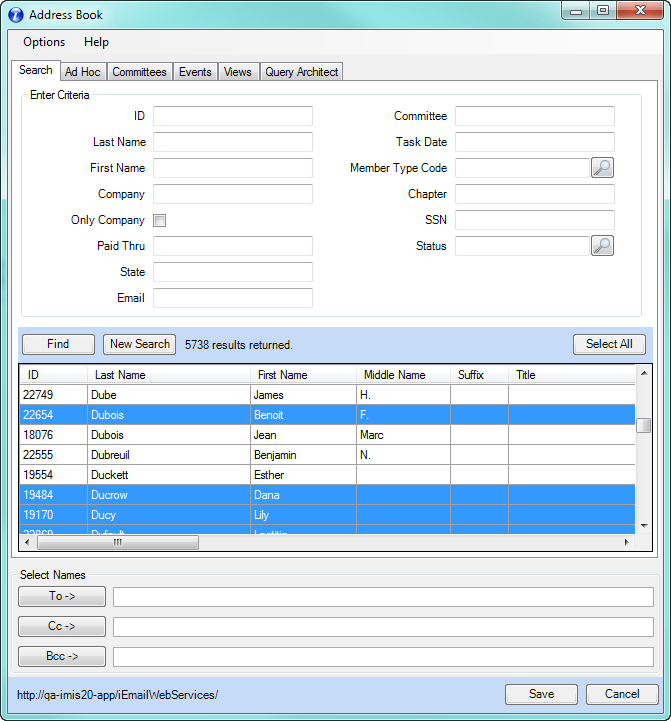The height and width of the screenshot is (721, 671).
Task: Click the Address Book title bar icon
Action: click(16, 14)
